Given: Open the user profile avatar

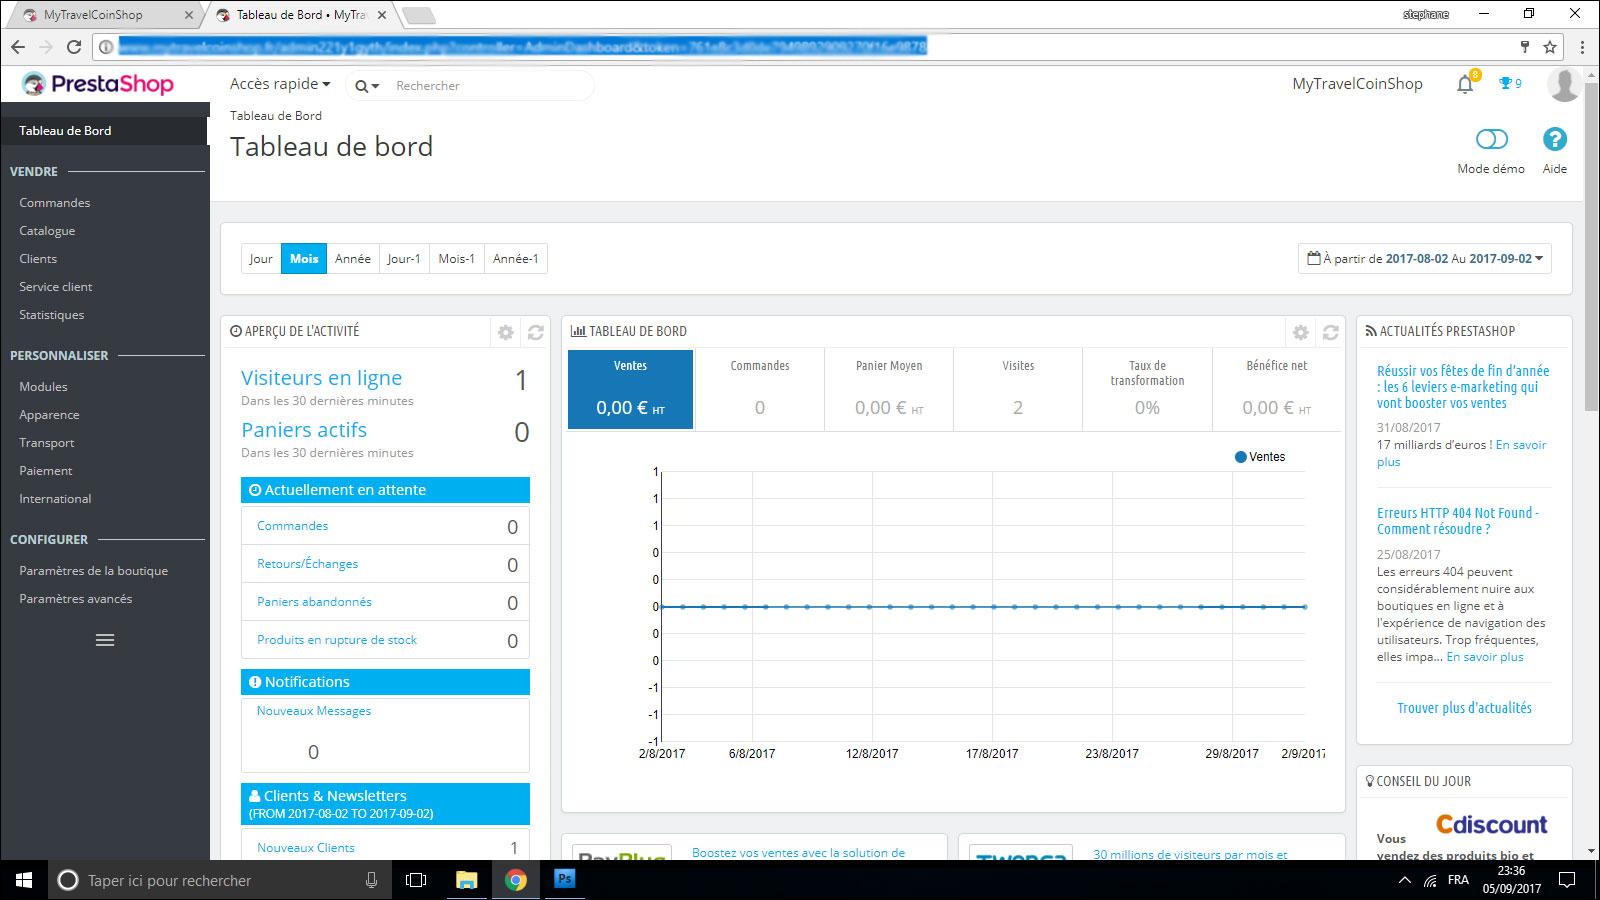Looking at the screenshot, I should pyautogui.click(x=1563, y=85).
